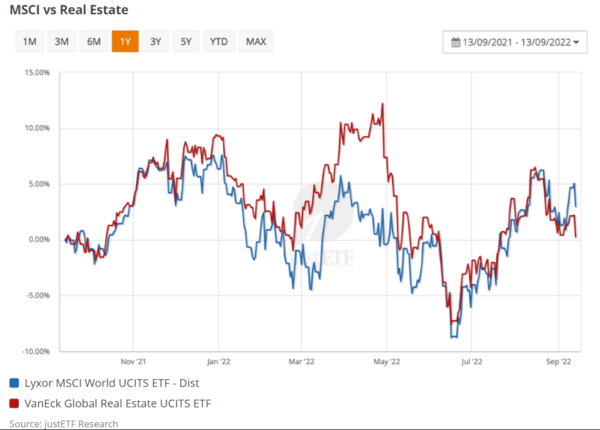Click the Mar '22 axis label
The width and height of the screenshot is (600, 430).
tap(302, 362)
